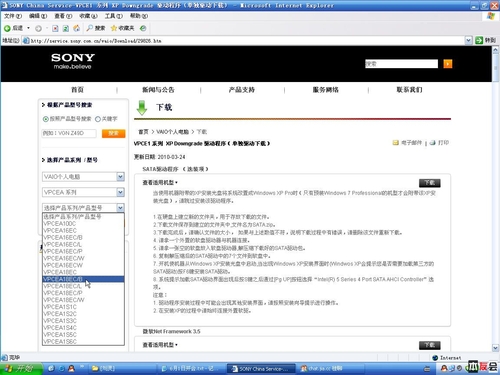Image resolution: width=500 pixels, height=375 pixels.
Task: Choose VPCEA1S6C from the model list
Action: tap(83, 342)
